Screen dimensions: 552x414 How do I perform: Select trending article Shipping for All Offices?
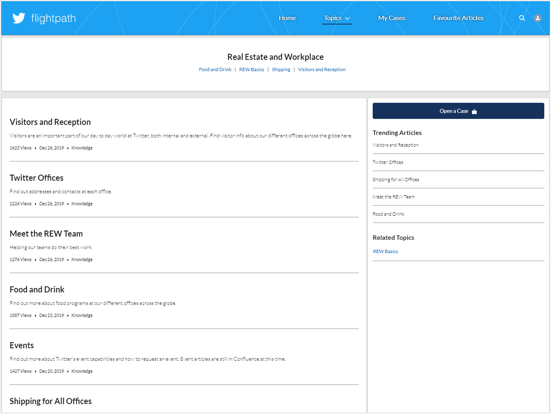pos(396,180)
